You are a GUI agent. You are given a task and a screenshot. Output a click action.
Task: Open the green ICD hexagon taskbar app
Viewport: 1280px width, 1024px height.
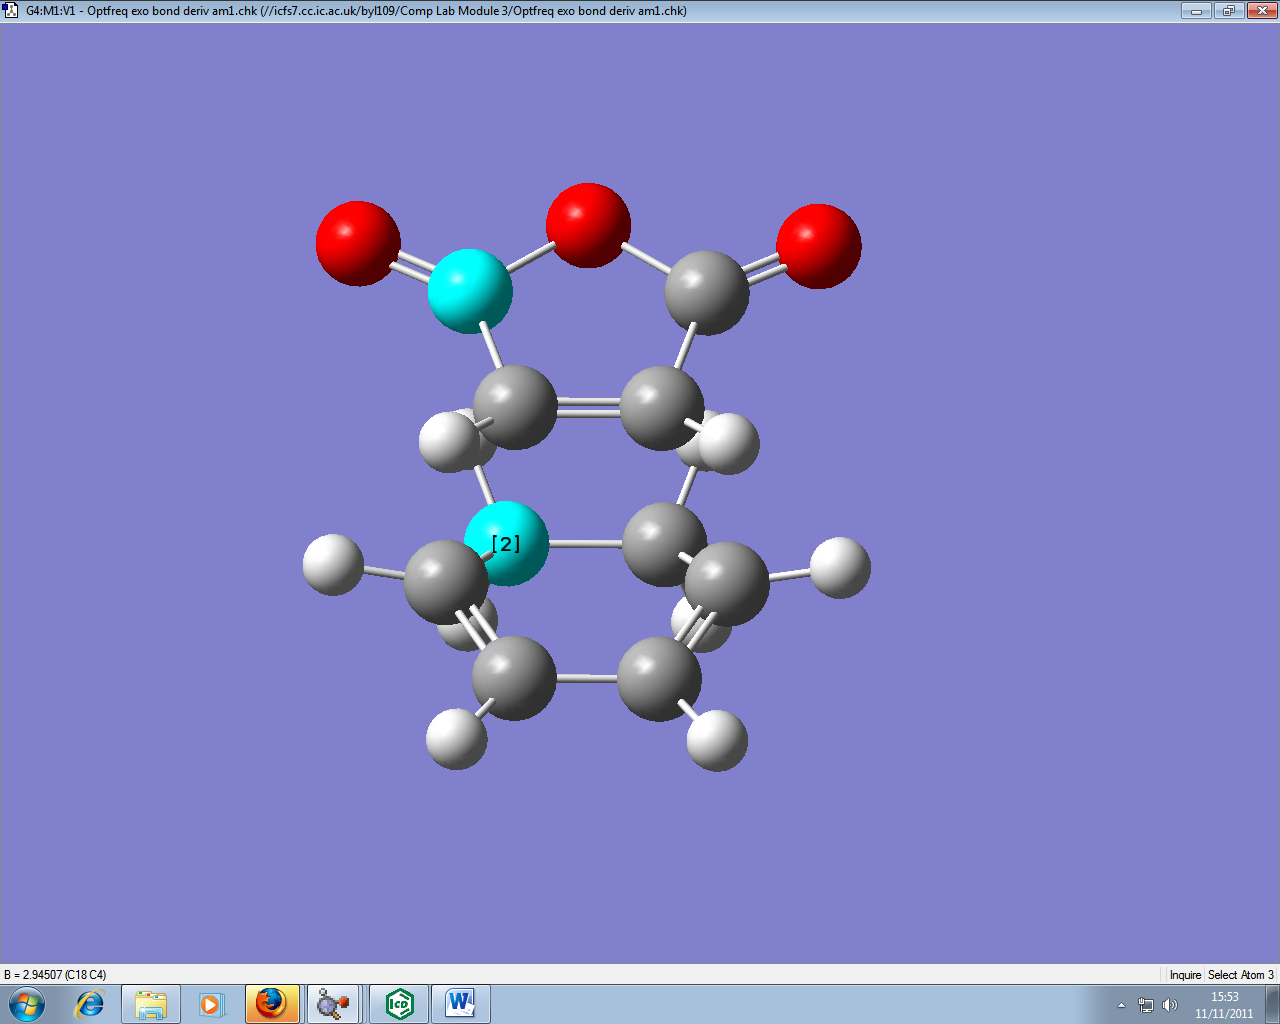click(x=399, y=1004)
